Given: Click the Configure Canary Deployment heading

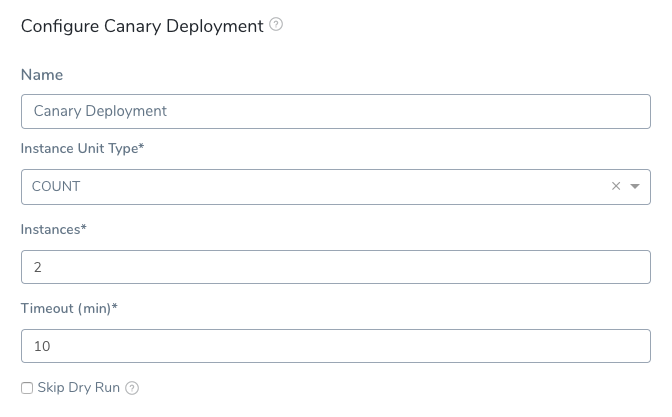Looking at the screenshot, I should coord(142,26).
